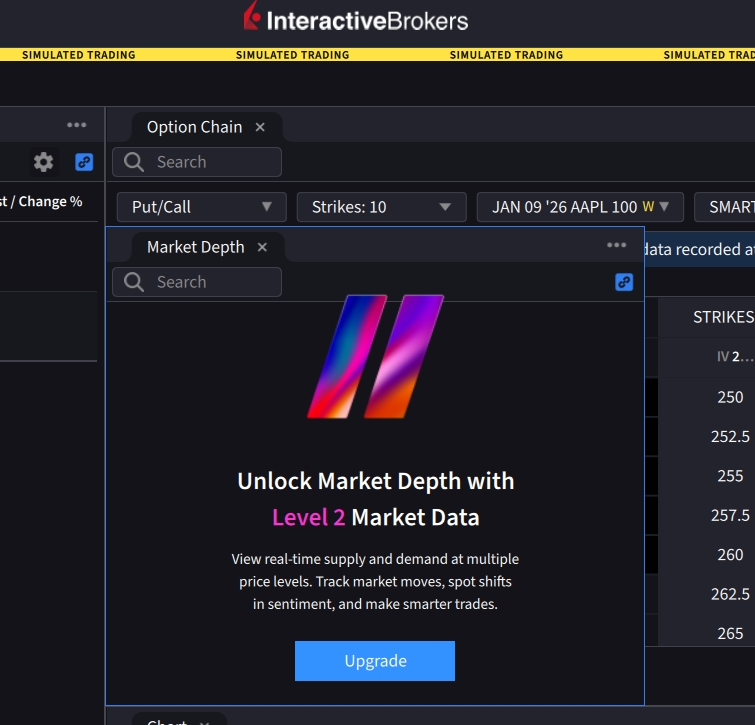Open the Strikes: 10 dropdown
Screen dimensions: 755x725
coord(381,207)
